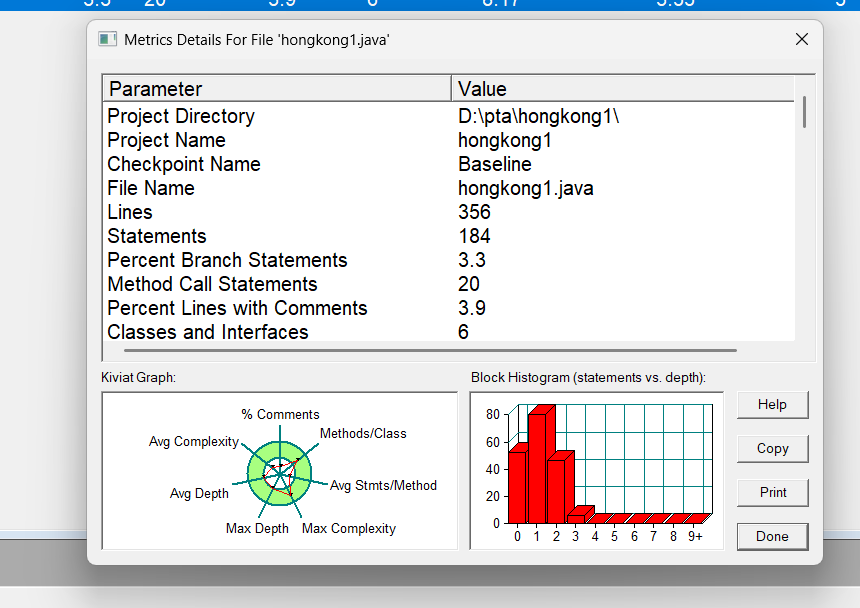Screen dimensions: 860x608
Task: Click the dialog title bar app icon
Action: pyautogui.click(x=107, y=39)
